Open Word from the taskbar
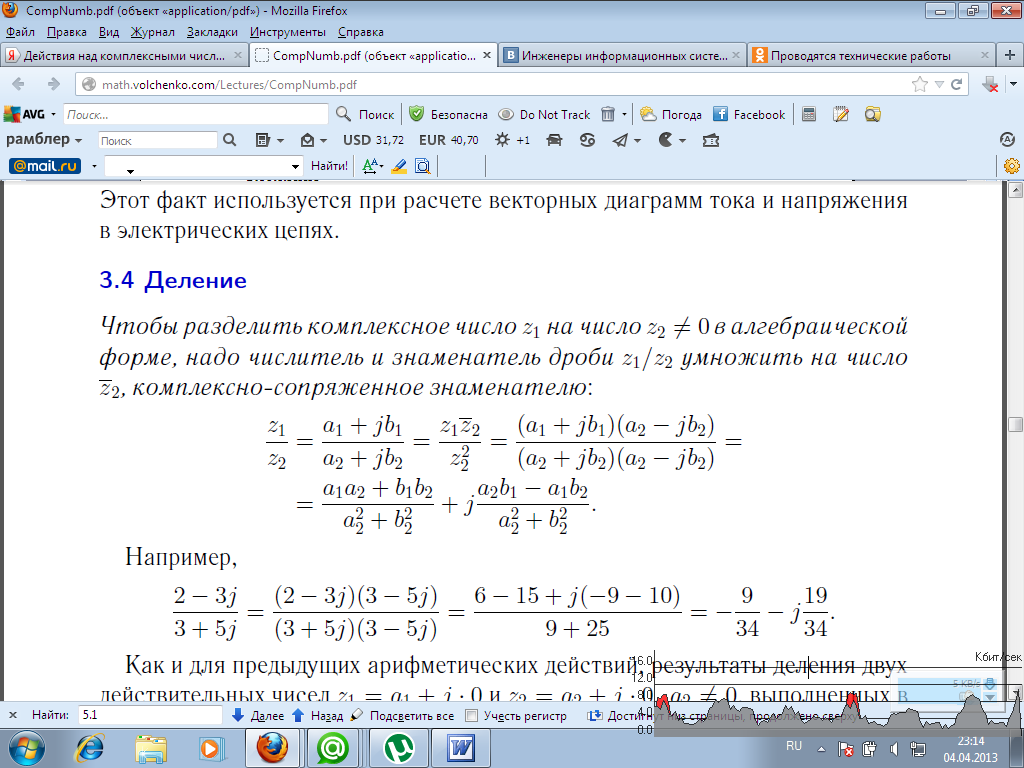This screenshot has width=1024, height=768. 460,748
